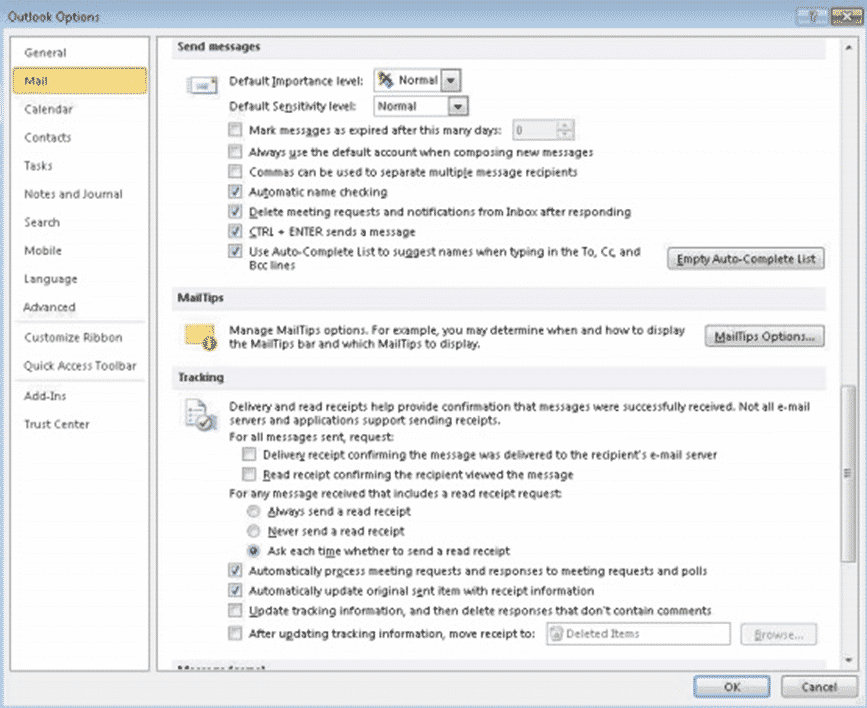Enable Commas can separate recipients checkbox
The image size is (867, 708).
(x=235, y=171)
